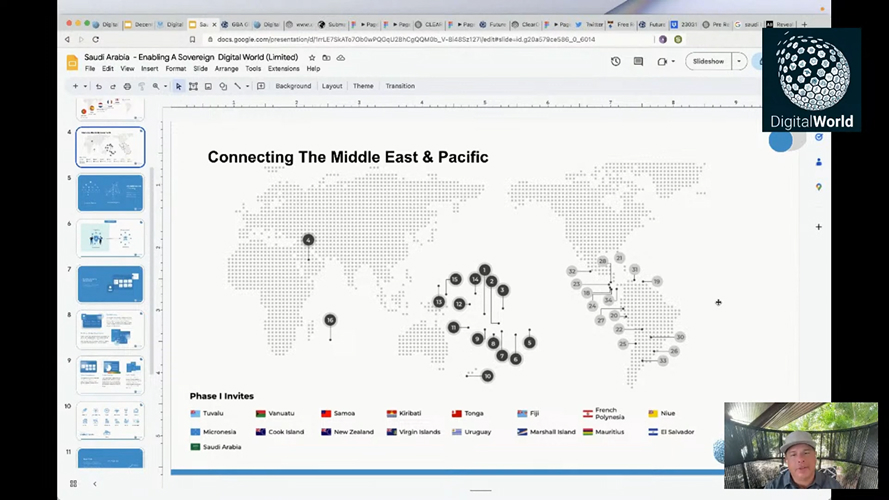
Task: Expand the Slideshow options dropdown arrow
Action: click(739, 62)
